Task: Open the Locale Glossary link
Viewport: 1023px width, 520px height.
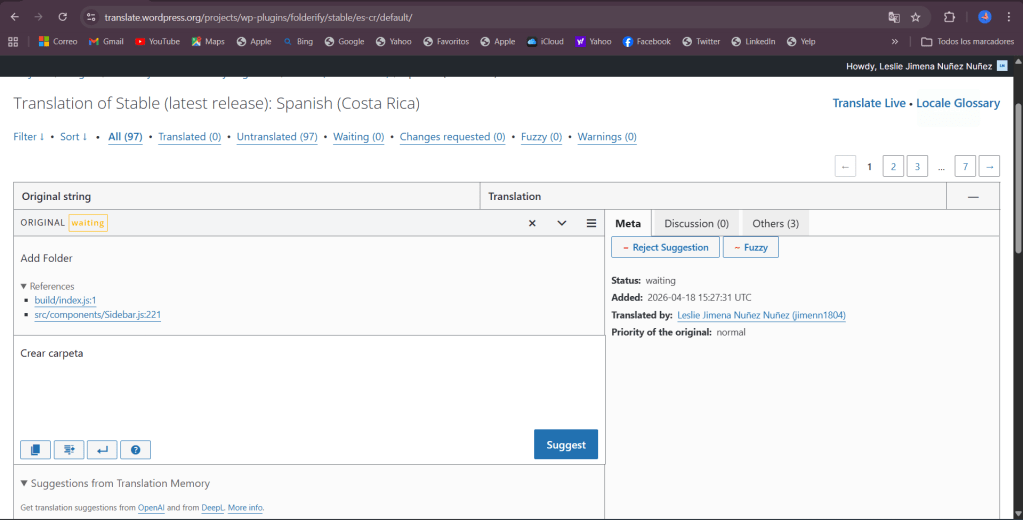Action: 958,103
